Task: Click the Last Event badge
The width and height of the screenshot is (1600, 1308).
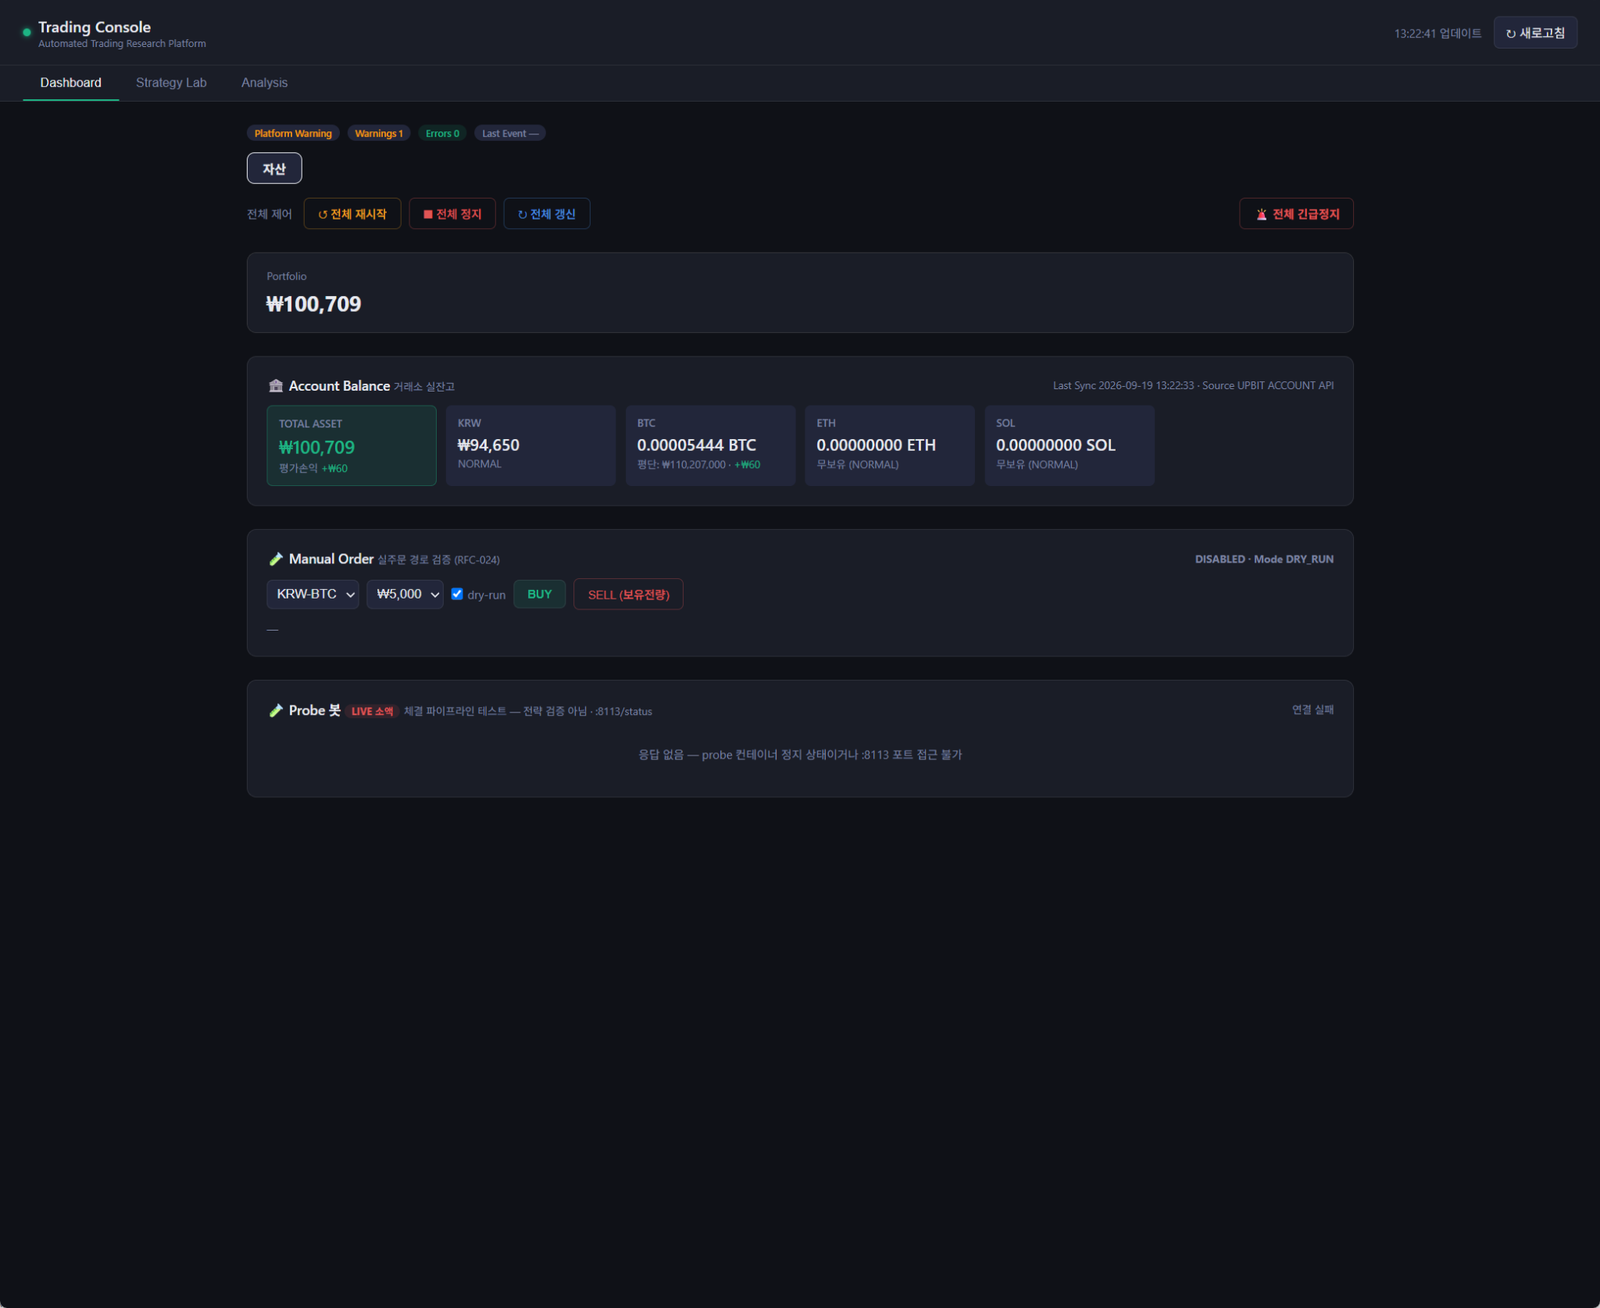Action: [510, 133]
